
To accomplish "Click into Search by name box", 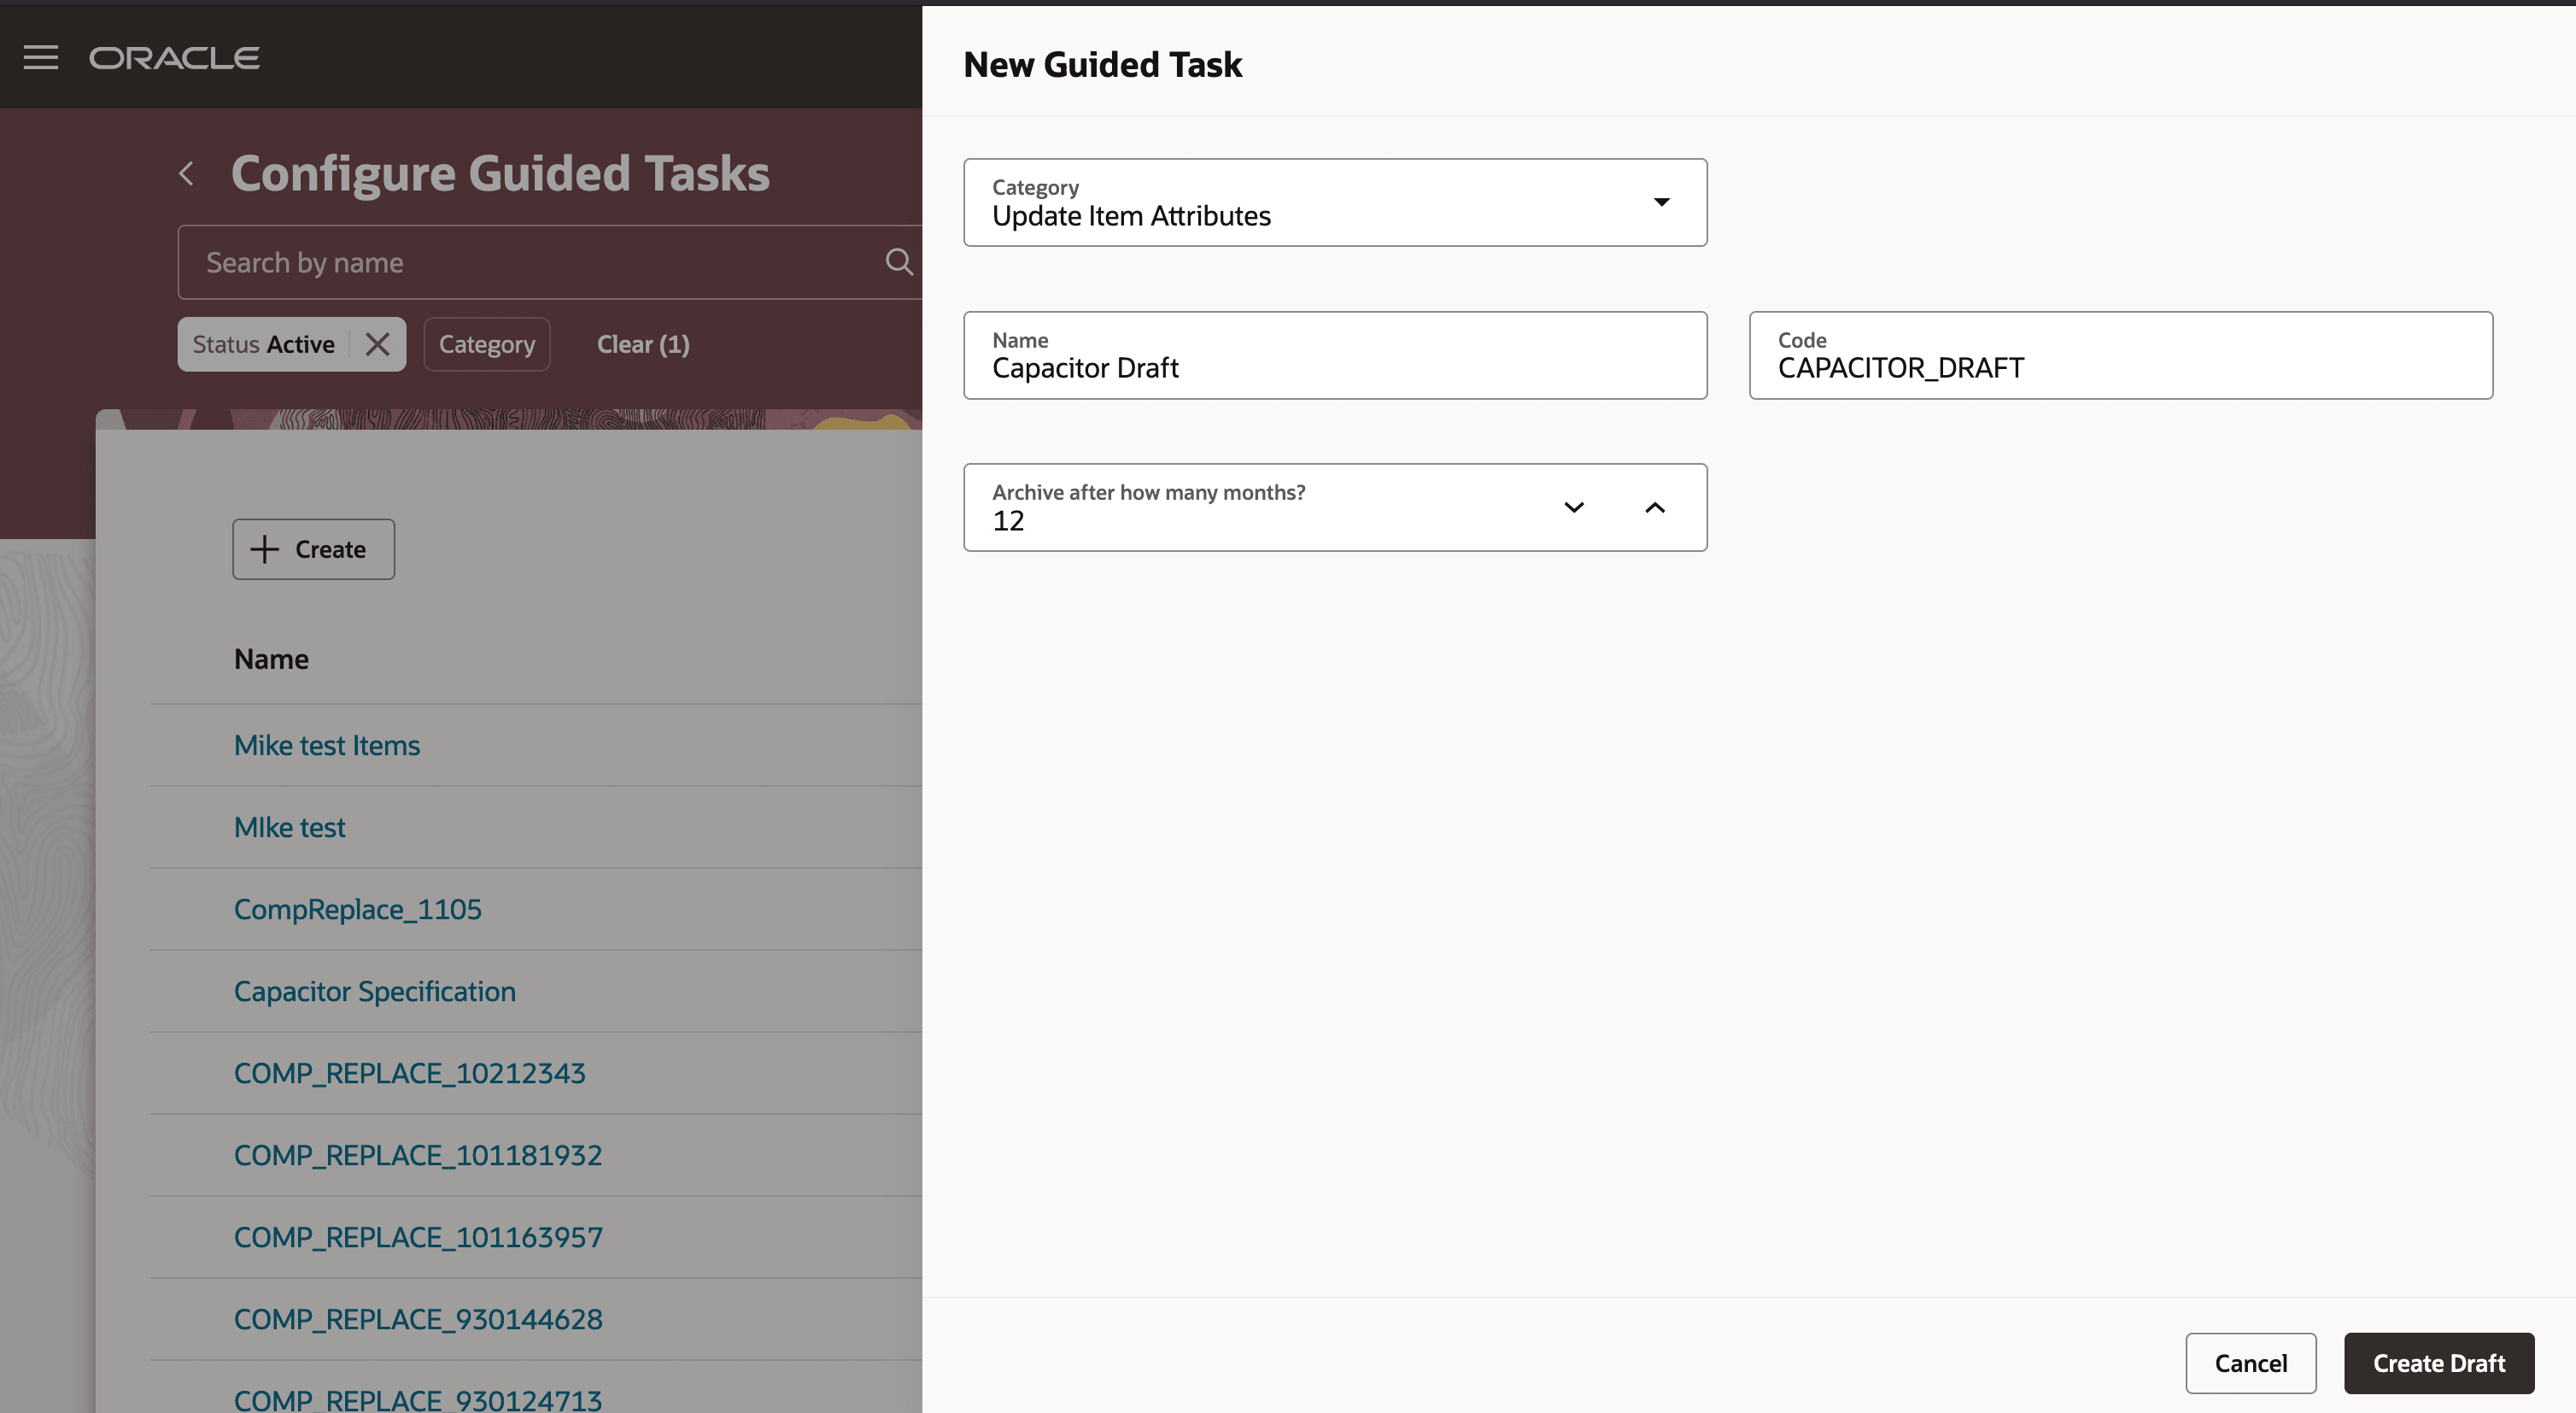I will (x=530, y=263).
